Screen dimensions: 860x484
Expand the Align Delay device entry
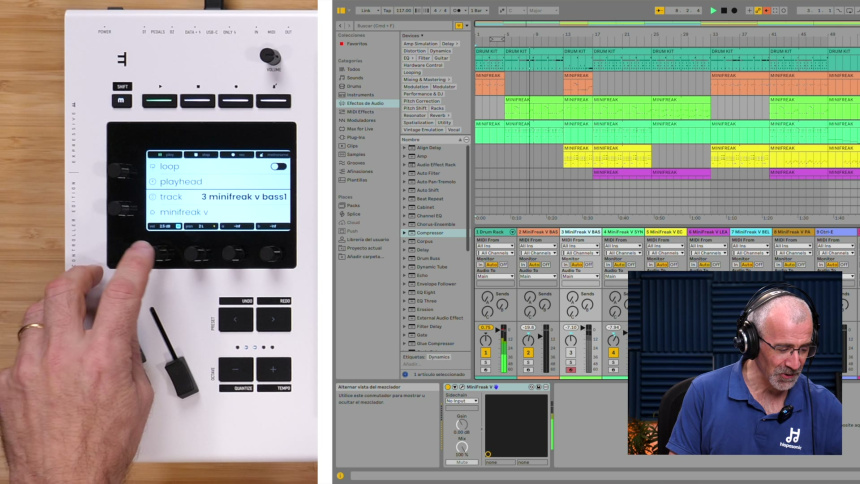coord(405,148)
